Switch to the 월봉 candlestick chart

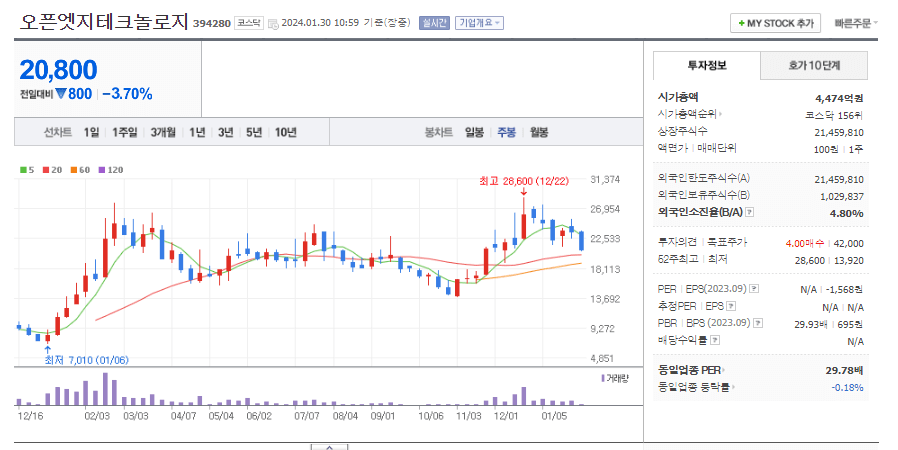pos(539,132)
